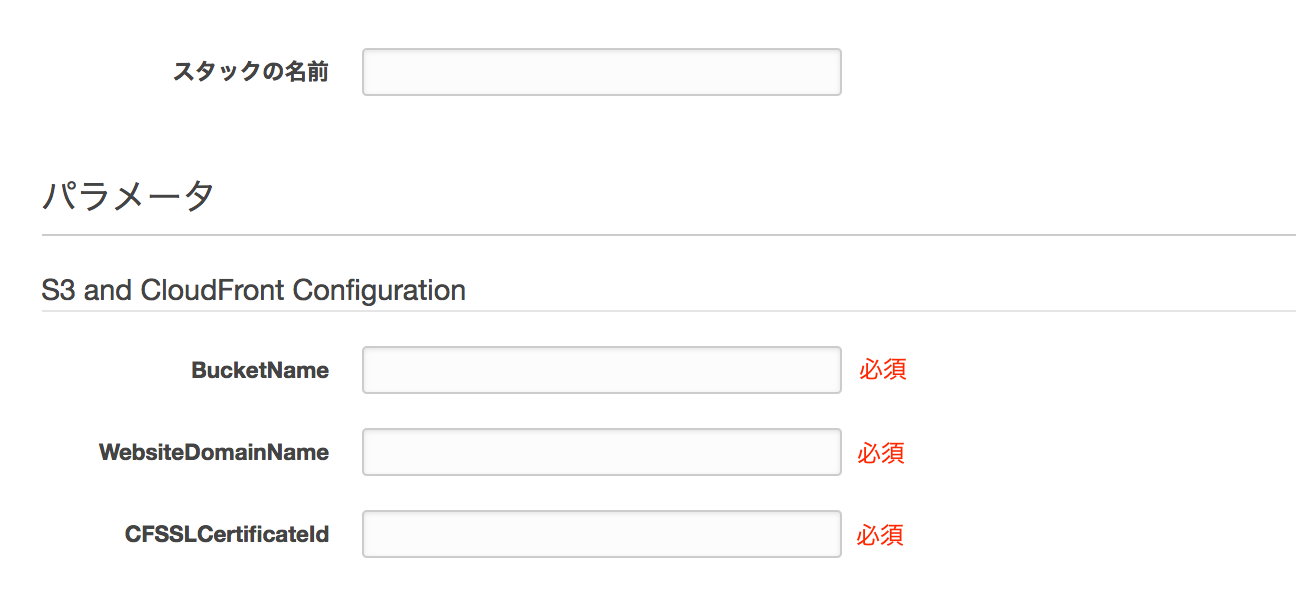
Task: Focus the BucketName input box
Action: 601,370
